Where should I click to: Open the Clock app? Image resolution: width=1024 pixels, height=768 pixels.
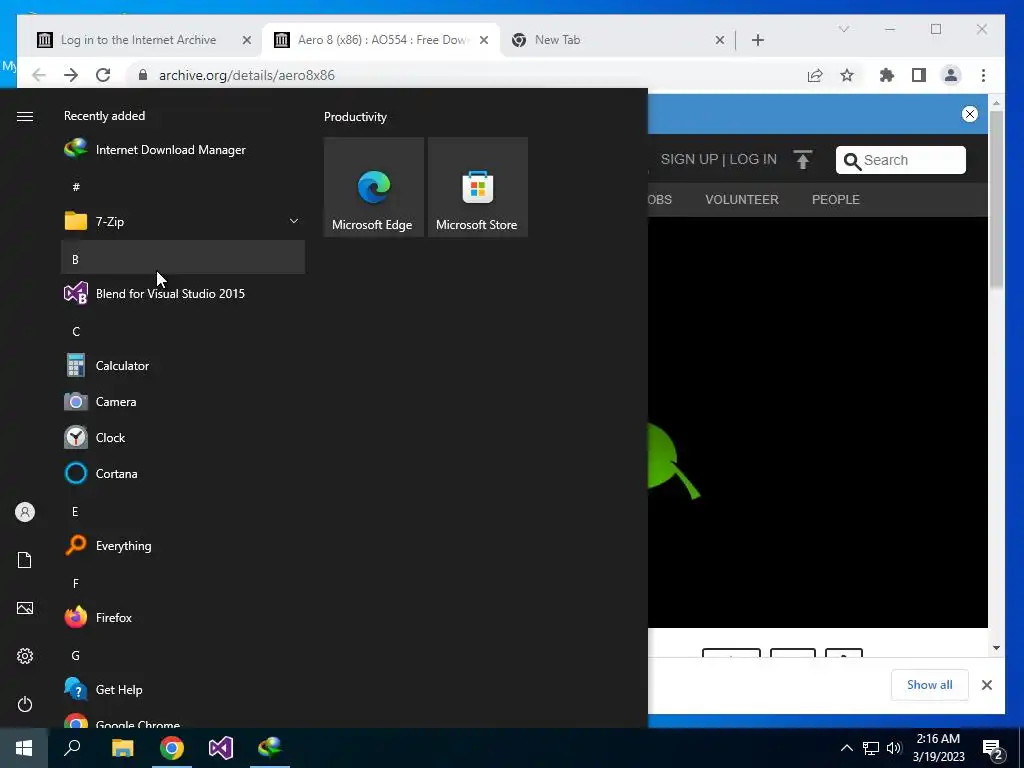pyautogui.click(x=183, y=437)
